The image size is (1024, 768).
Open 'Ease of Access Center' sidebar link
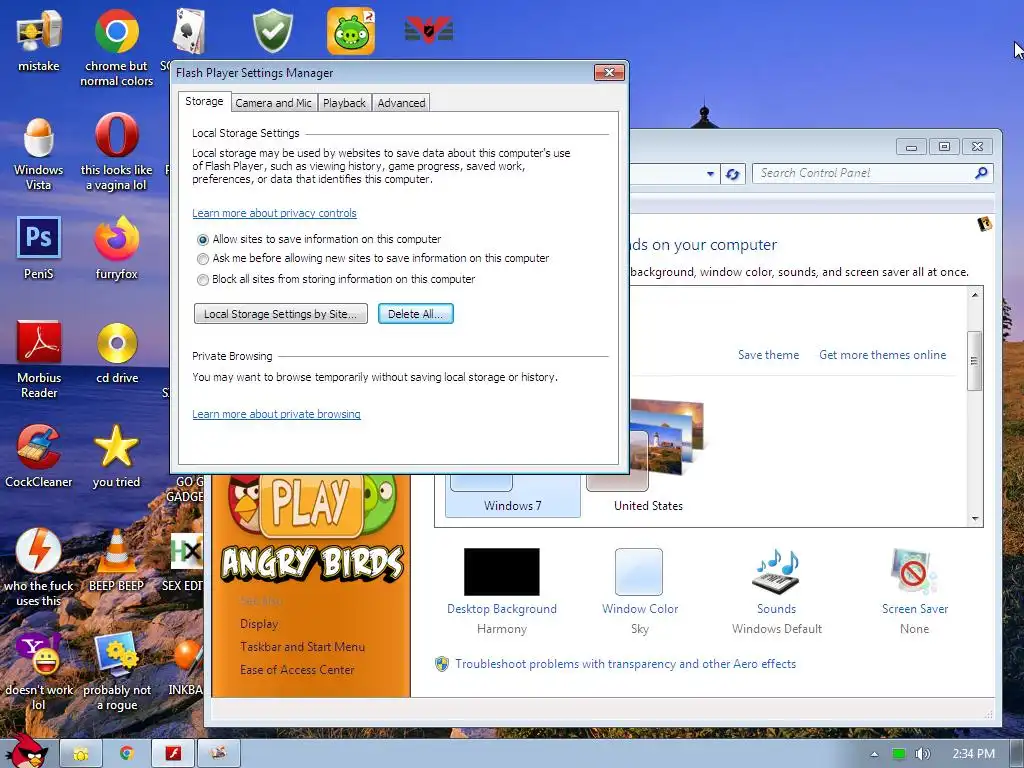pyautogui.click(x=297, y=669)
